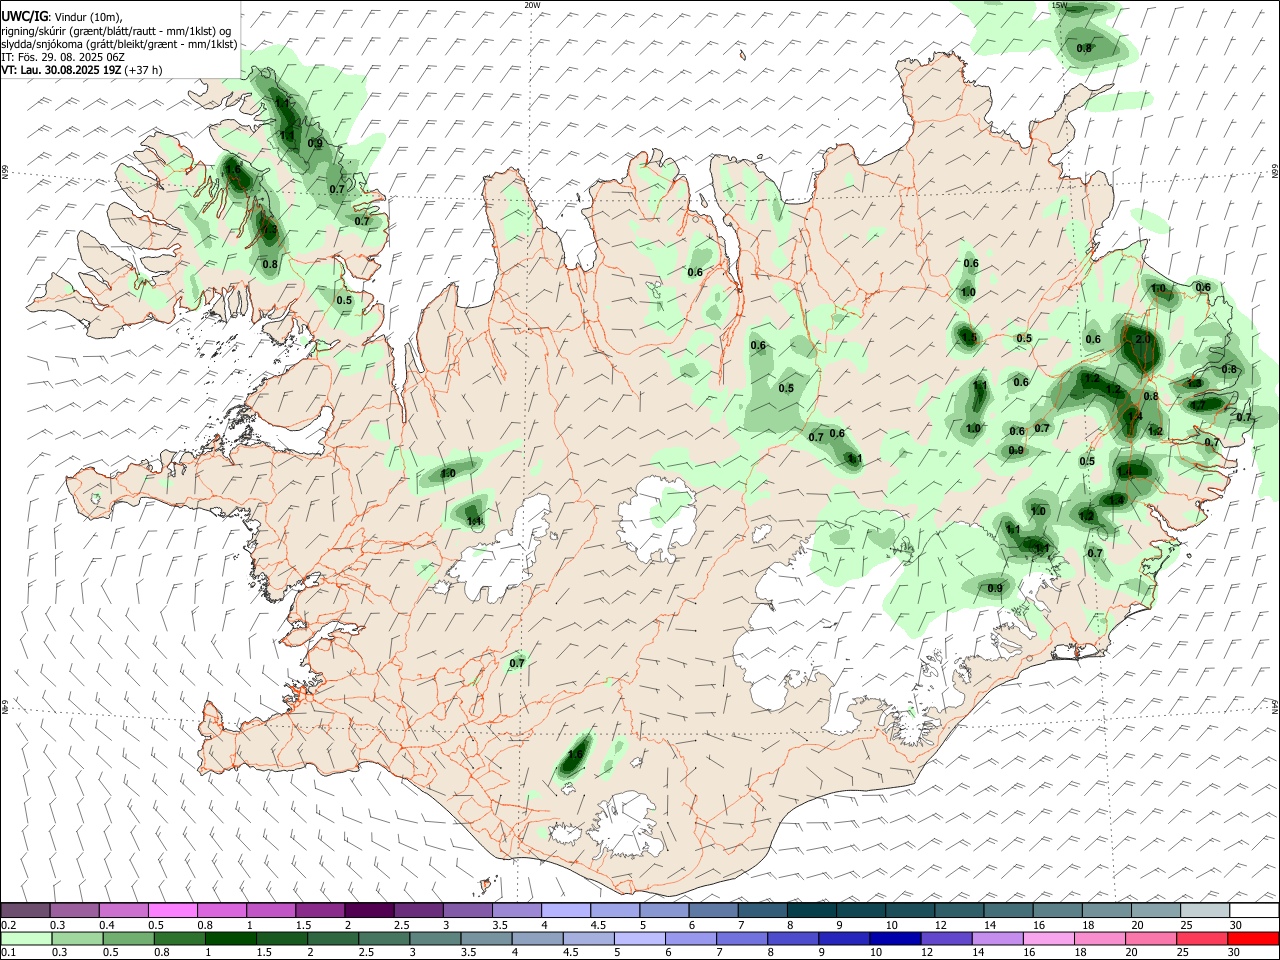
Task: Choose the red-pink 25 mm rain legend swatch
Action: [1202, 938]
